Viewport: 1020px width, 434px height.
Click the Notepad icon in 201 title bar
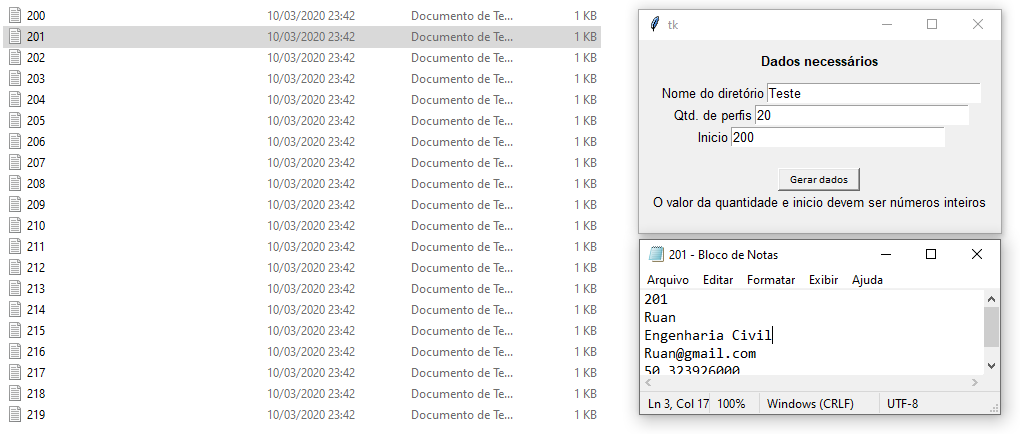(x=656, y=254)
